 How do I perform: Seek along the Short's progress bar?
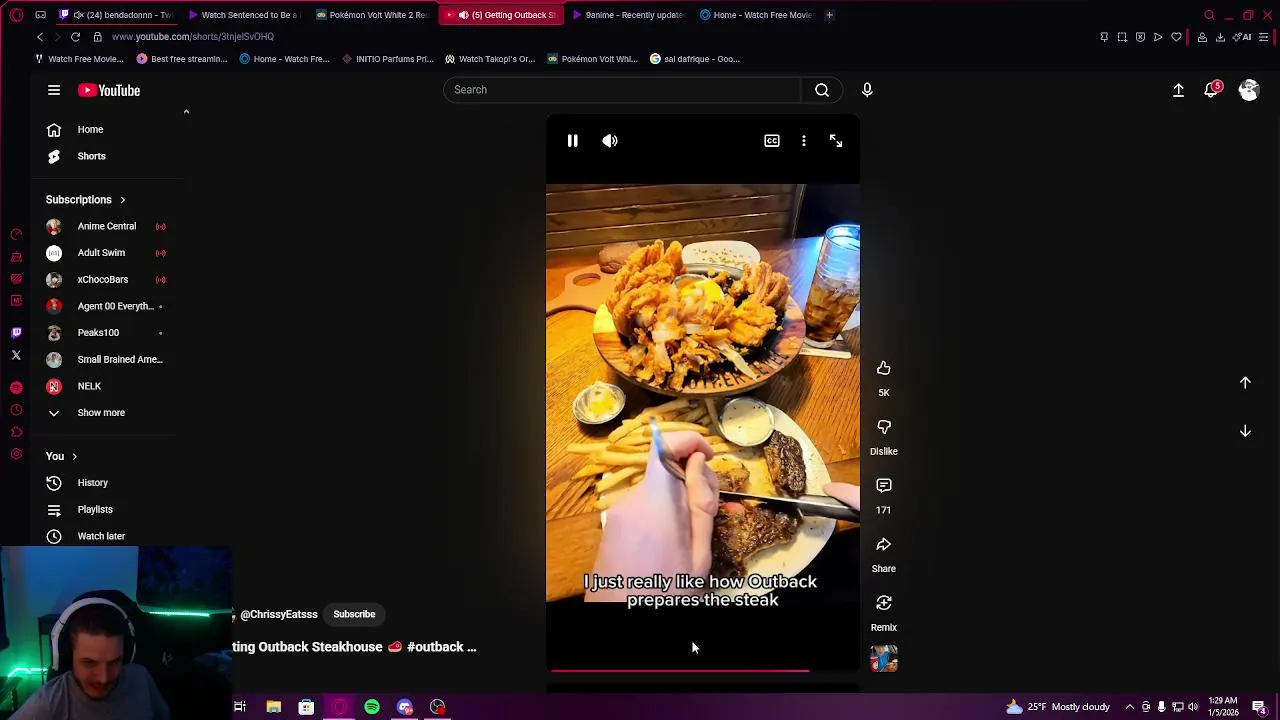point(703,670)
